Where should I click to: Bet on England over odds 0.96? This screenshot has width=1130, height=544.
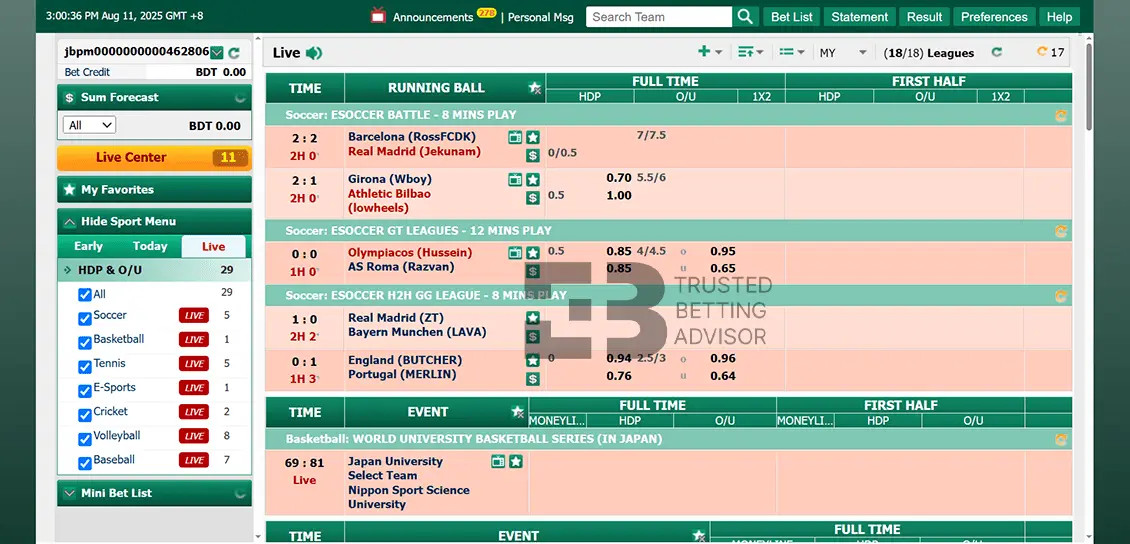[723, 358]
